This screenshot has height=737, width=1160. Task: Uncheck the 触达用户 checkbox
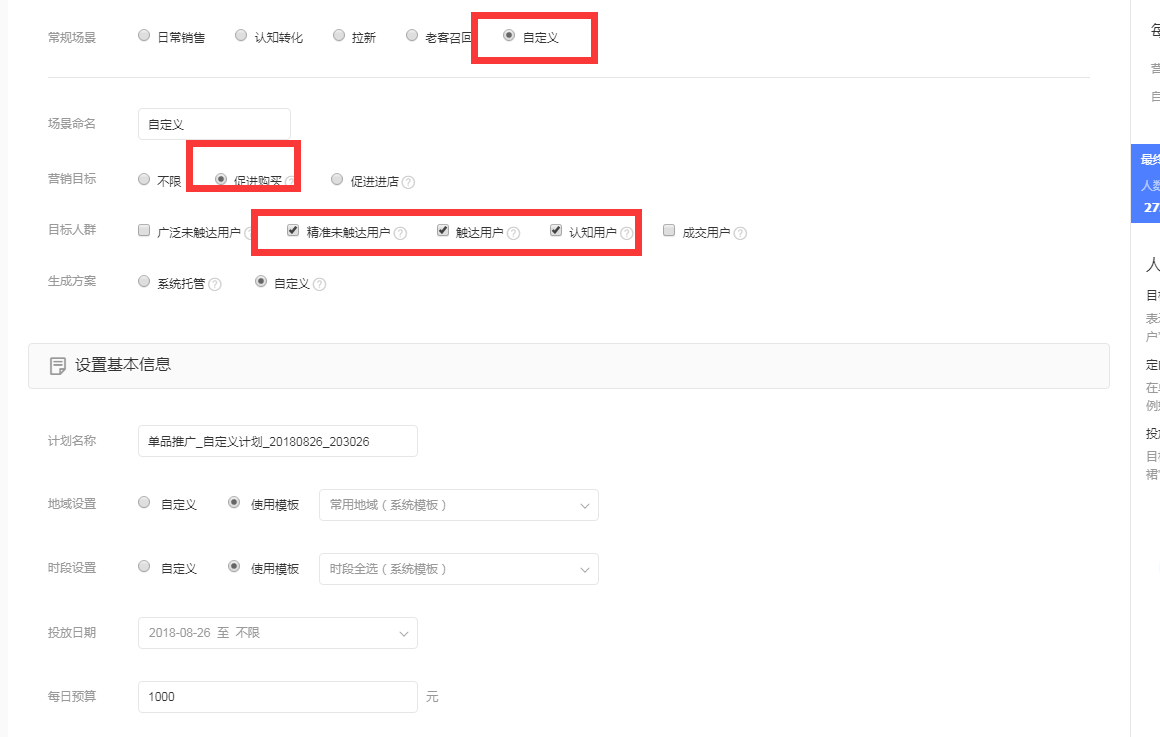[x=443, y=231]
